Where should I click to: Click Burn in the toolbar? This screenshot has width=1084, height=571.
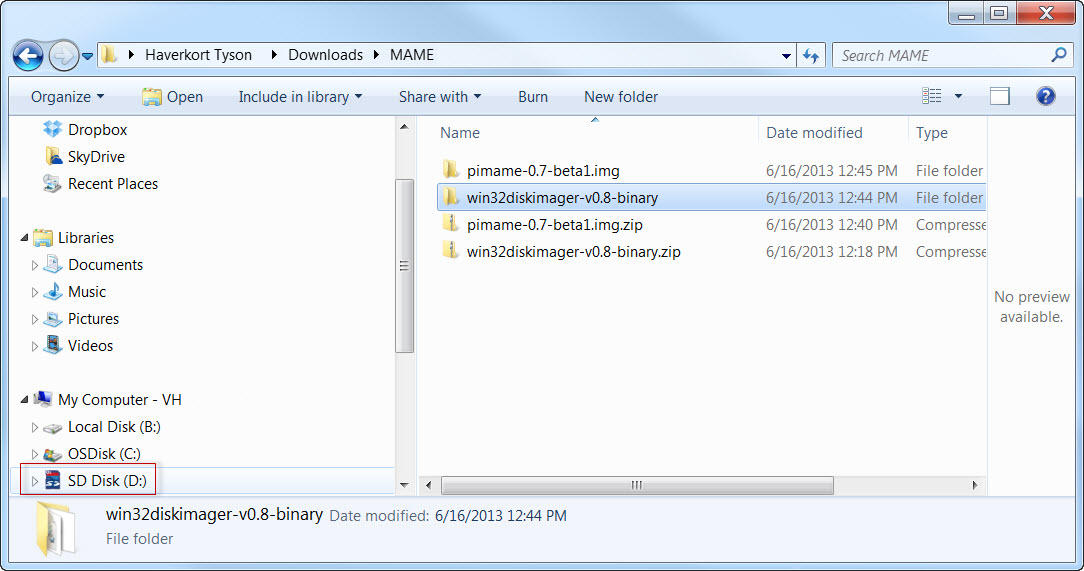[x=533, y=97]
